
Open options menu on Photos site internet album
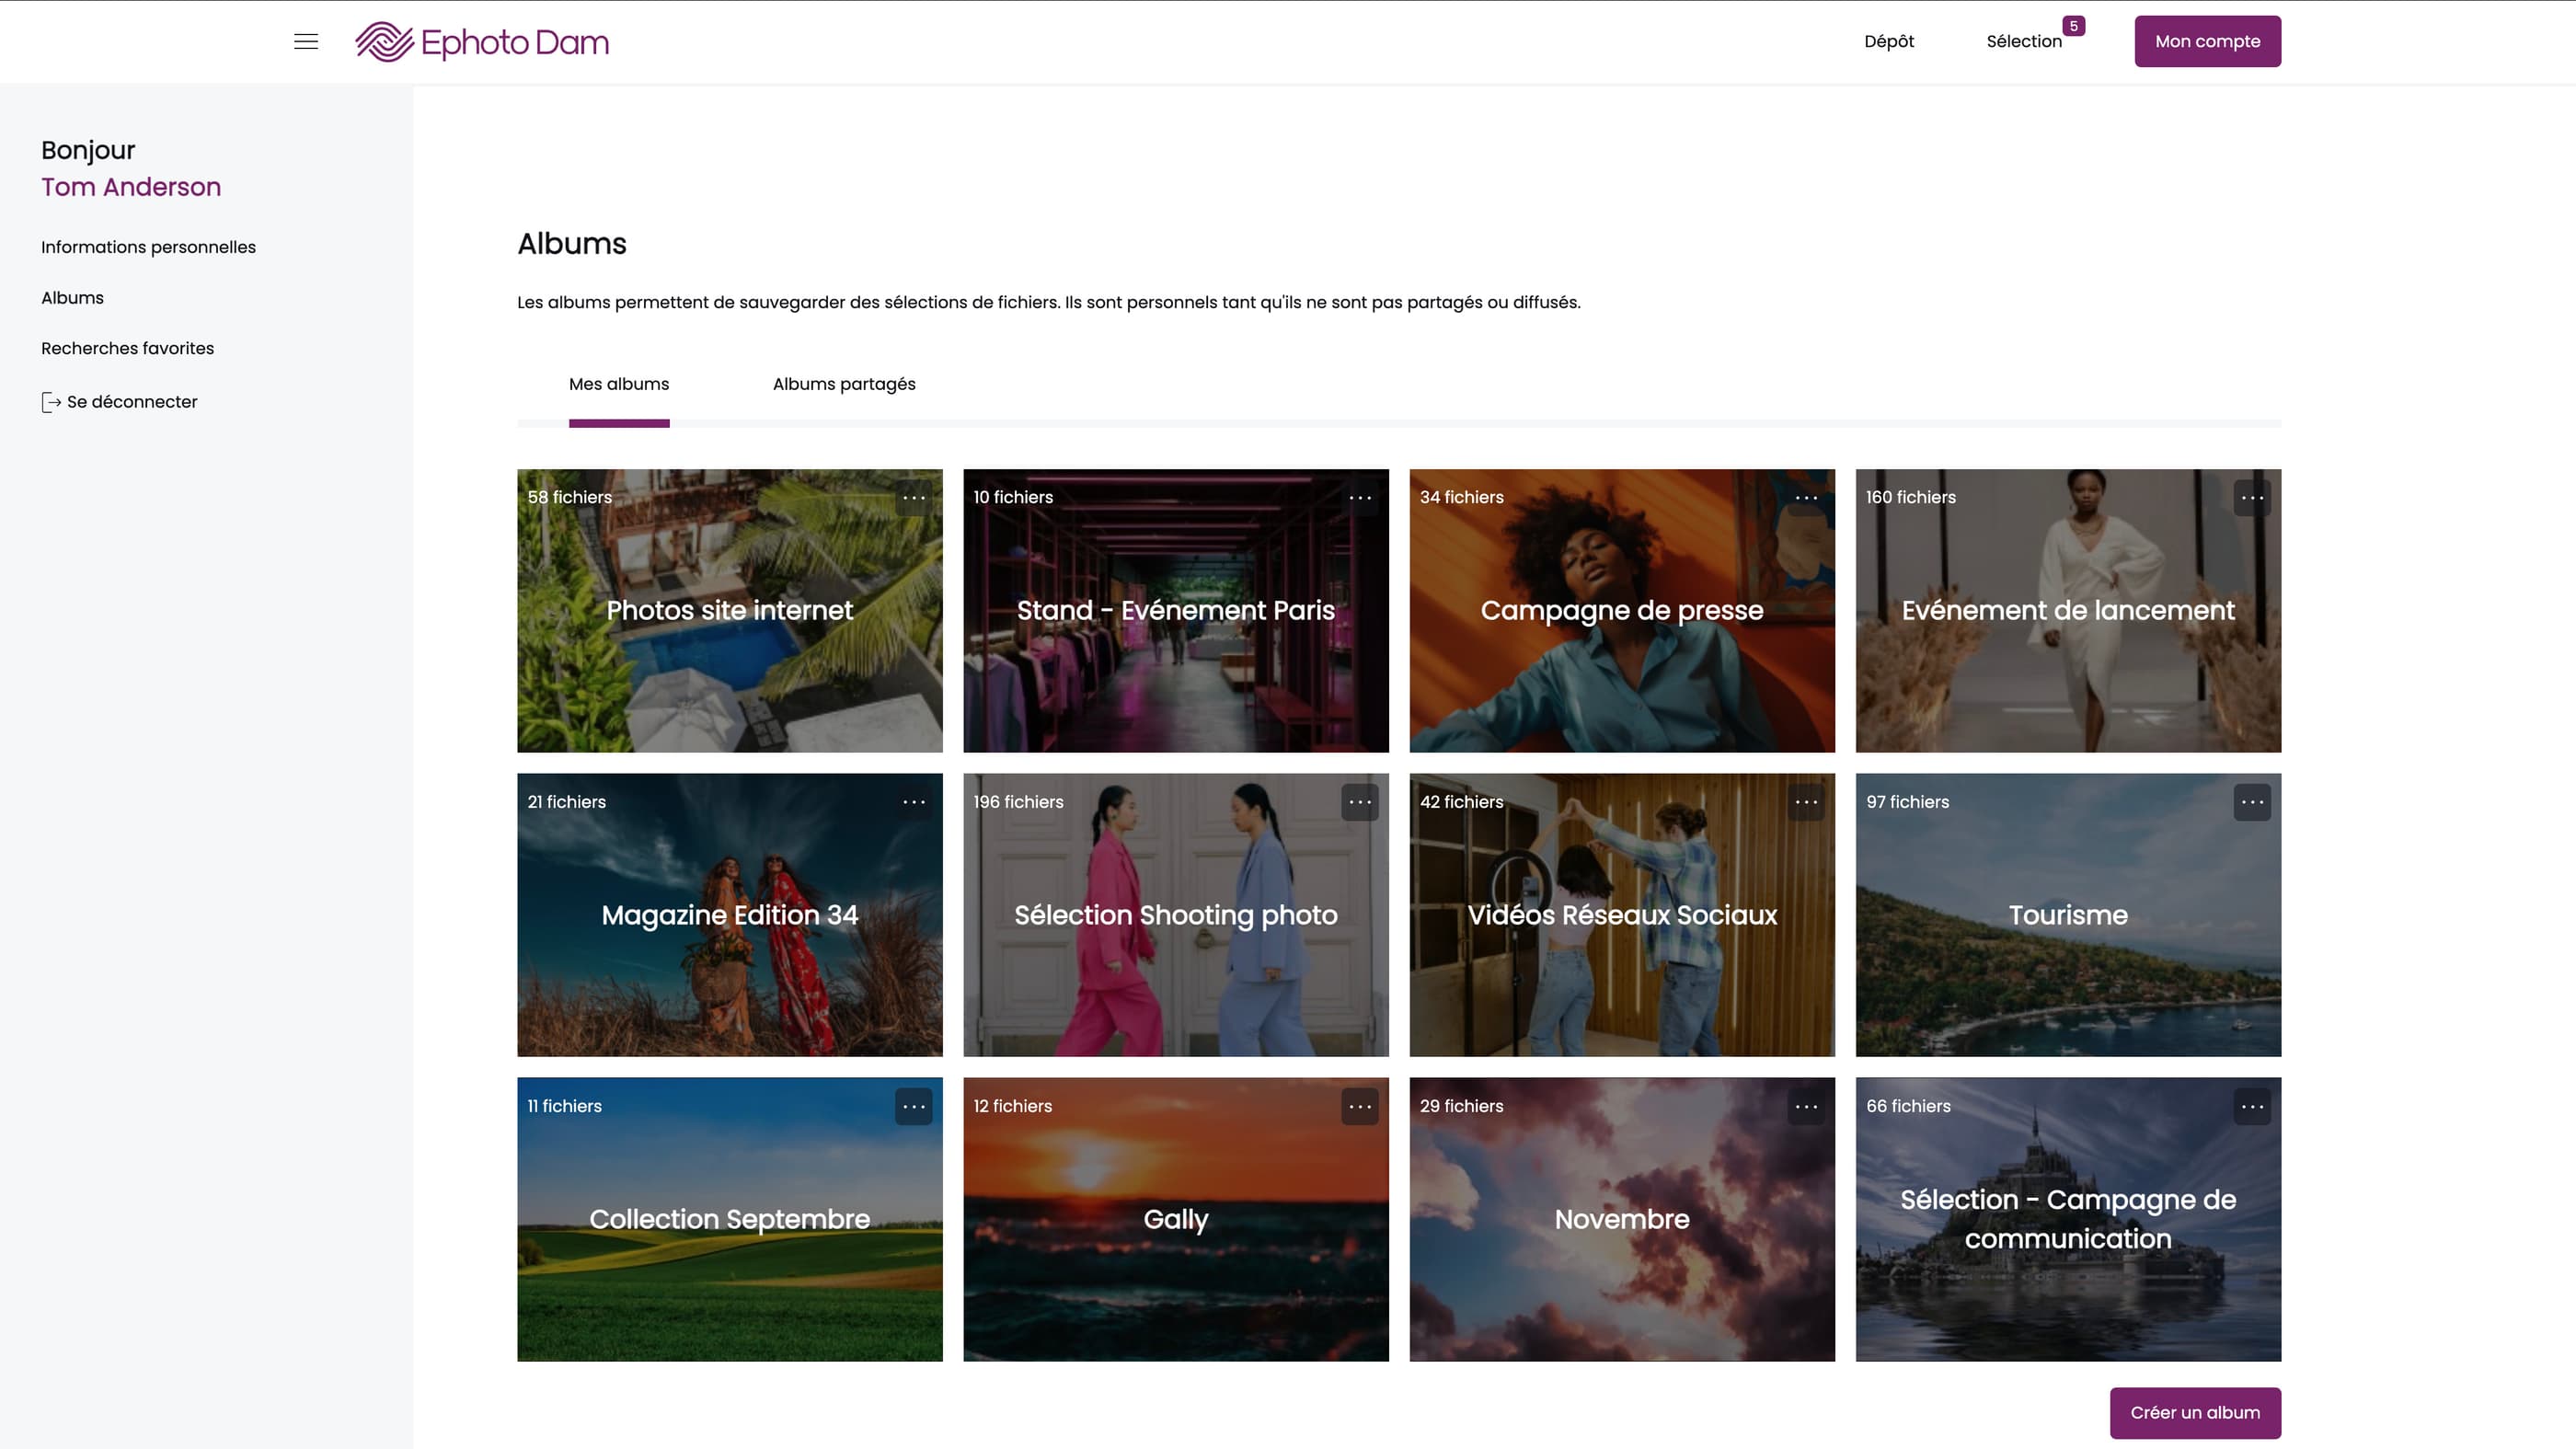point(915,497)
